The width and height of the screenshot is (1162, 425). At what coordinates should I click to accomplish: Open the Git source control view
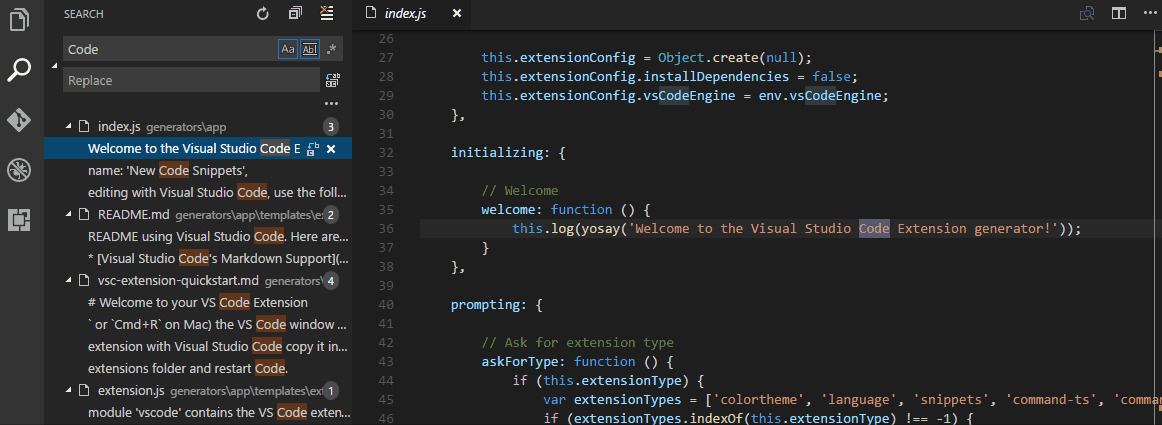click(20, 120)
